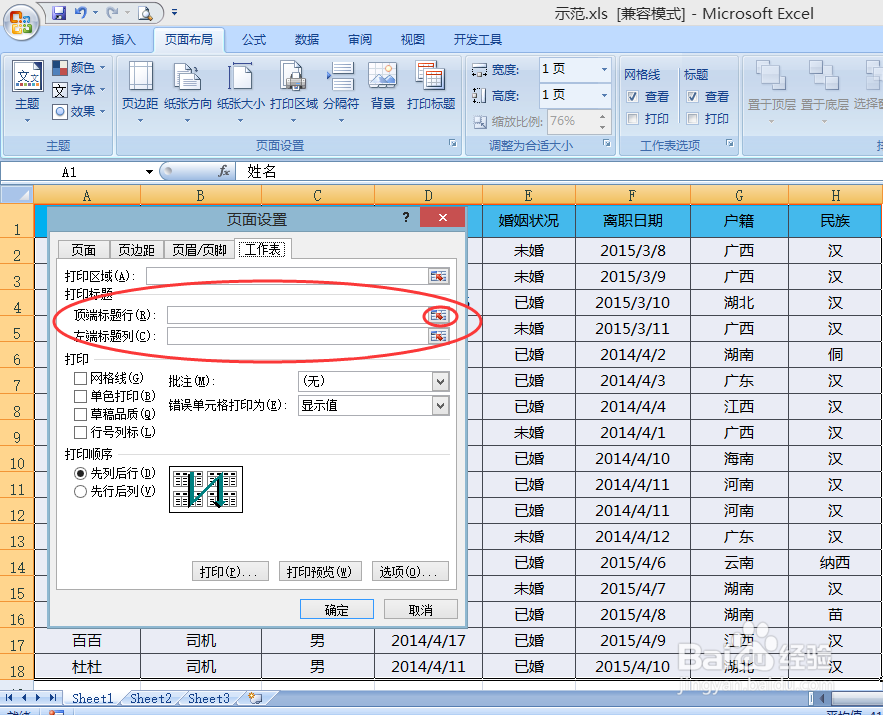Open the 错误单元格打印为 dropdown

pos(440,406)
